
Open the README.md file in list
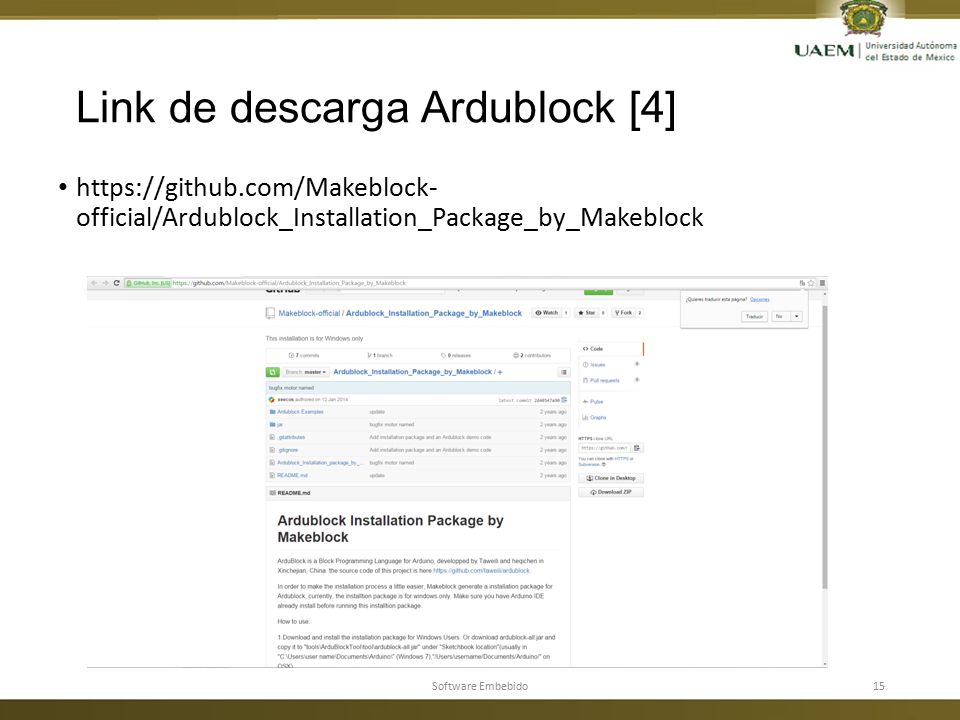pyautogui.click(x=292, y=476)
